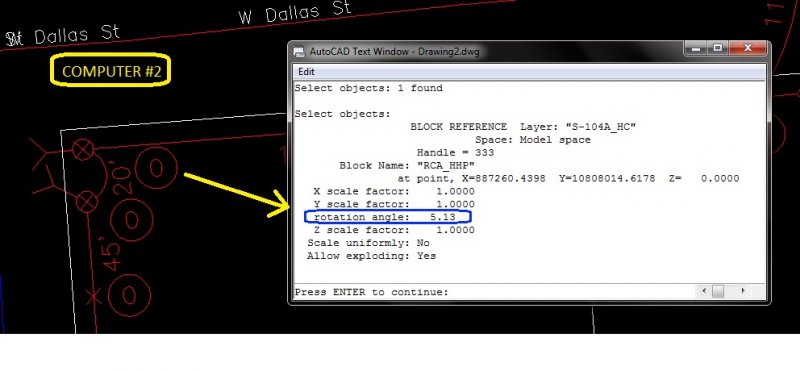
Task: Click the horizontal scrollbar left arrow
Action: click(x=704, y=291)
